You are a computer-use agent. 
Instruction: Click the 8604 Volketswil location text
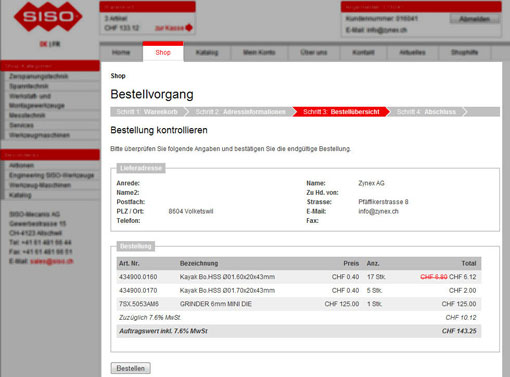click(191, 211)
